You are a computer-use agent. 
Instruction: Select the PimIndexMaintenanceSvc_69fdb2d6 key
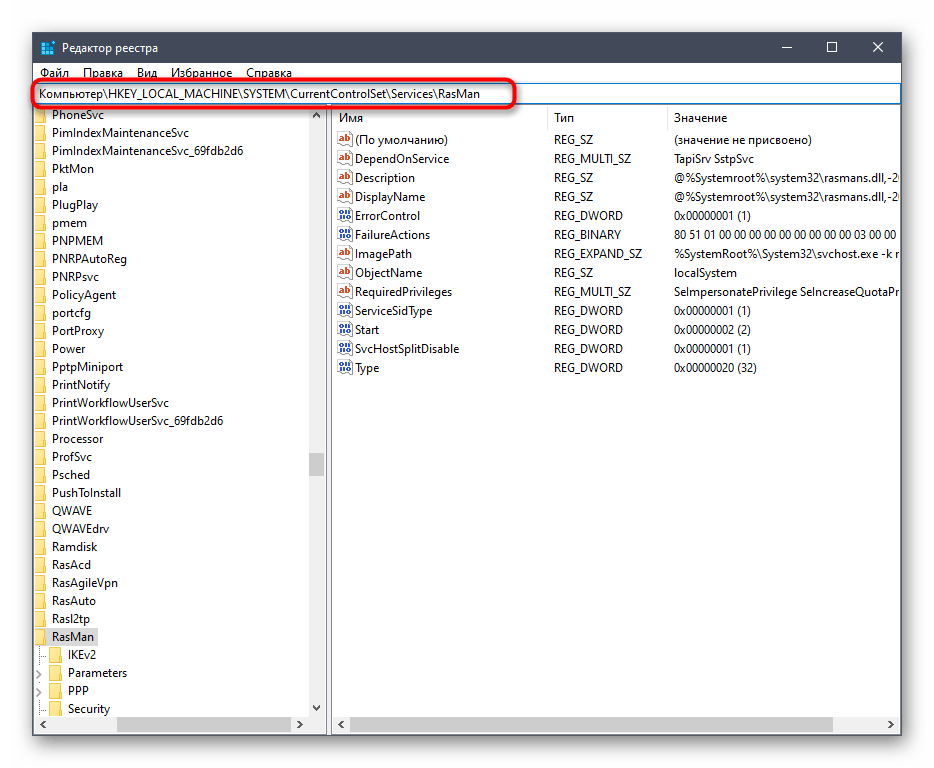click(147, 151)
